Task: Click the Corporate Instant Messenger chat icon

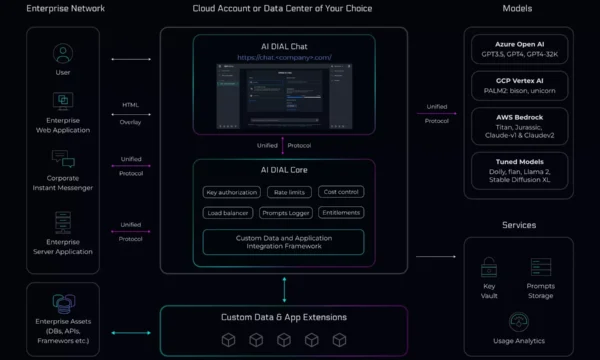Action: (x=63, y=159)
